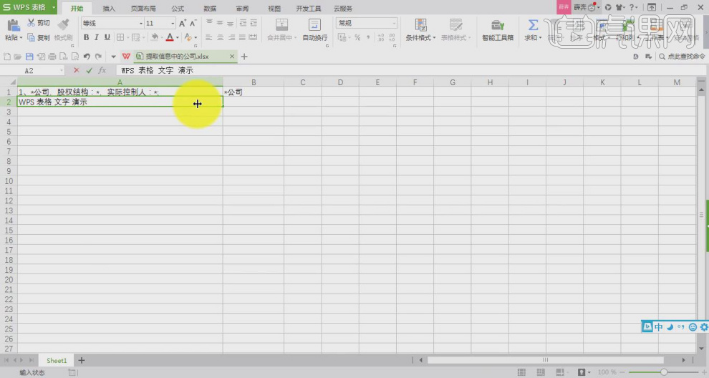
Task: Decrease font size with the smaller A
Action: [193, 23]
